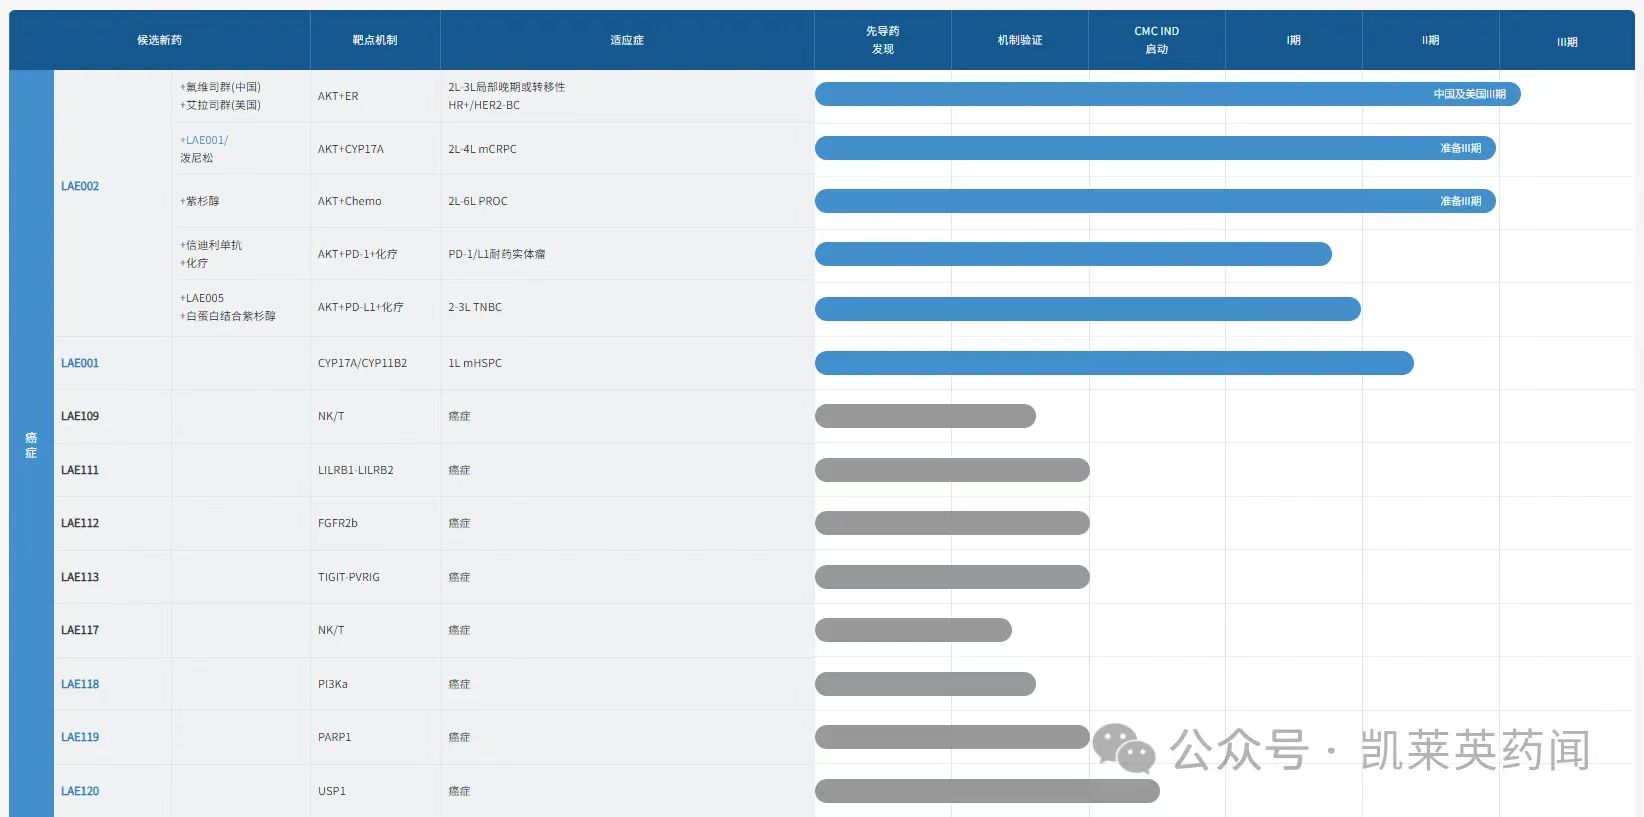
Task: Select the LILRB1-LILRB2 target cell
Action: click(356, 470)
